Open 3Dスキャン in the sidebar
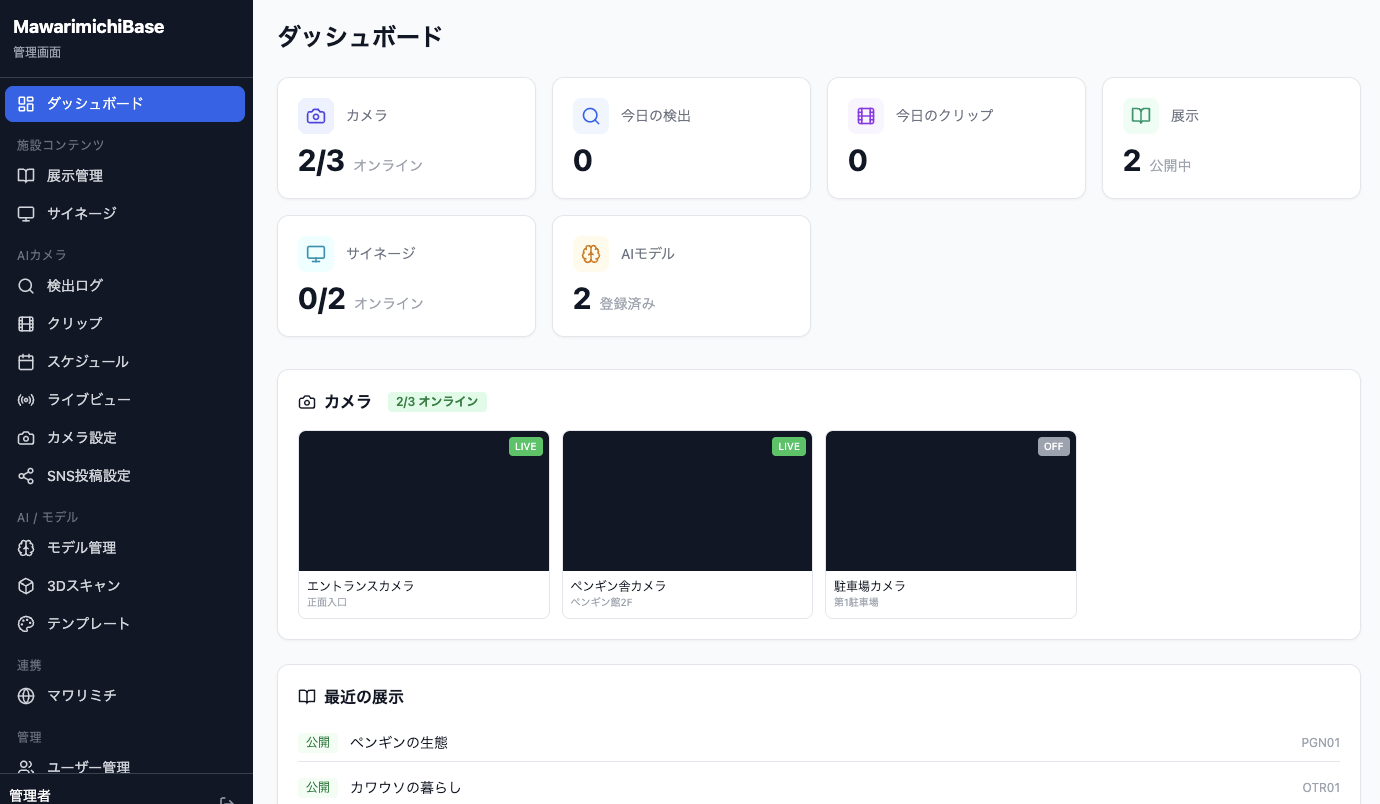This screenshot has width=1380, height=804. pos(125,586)
